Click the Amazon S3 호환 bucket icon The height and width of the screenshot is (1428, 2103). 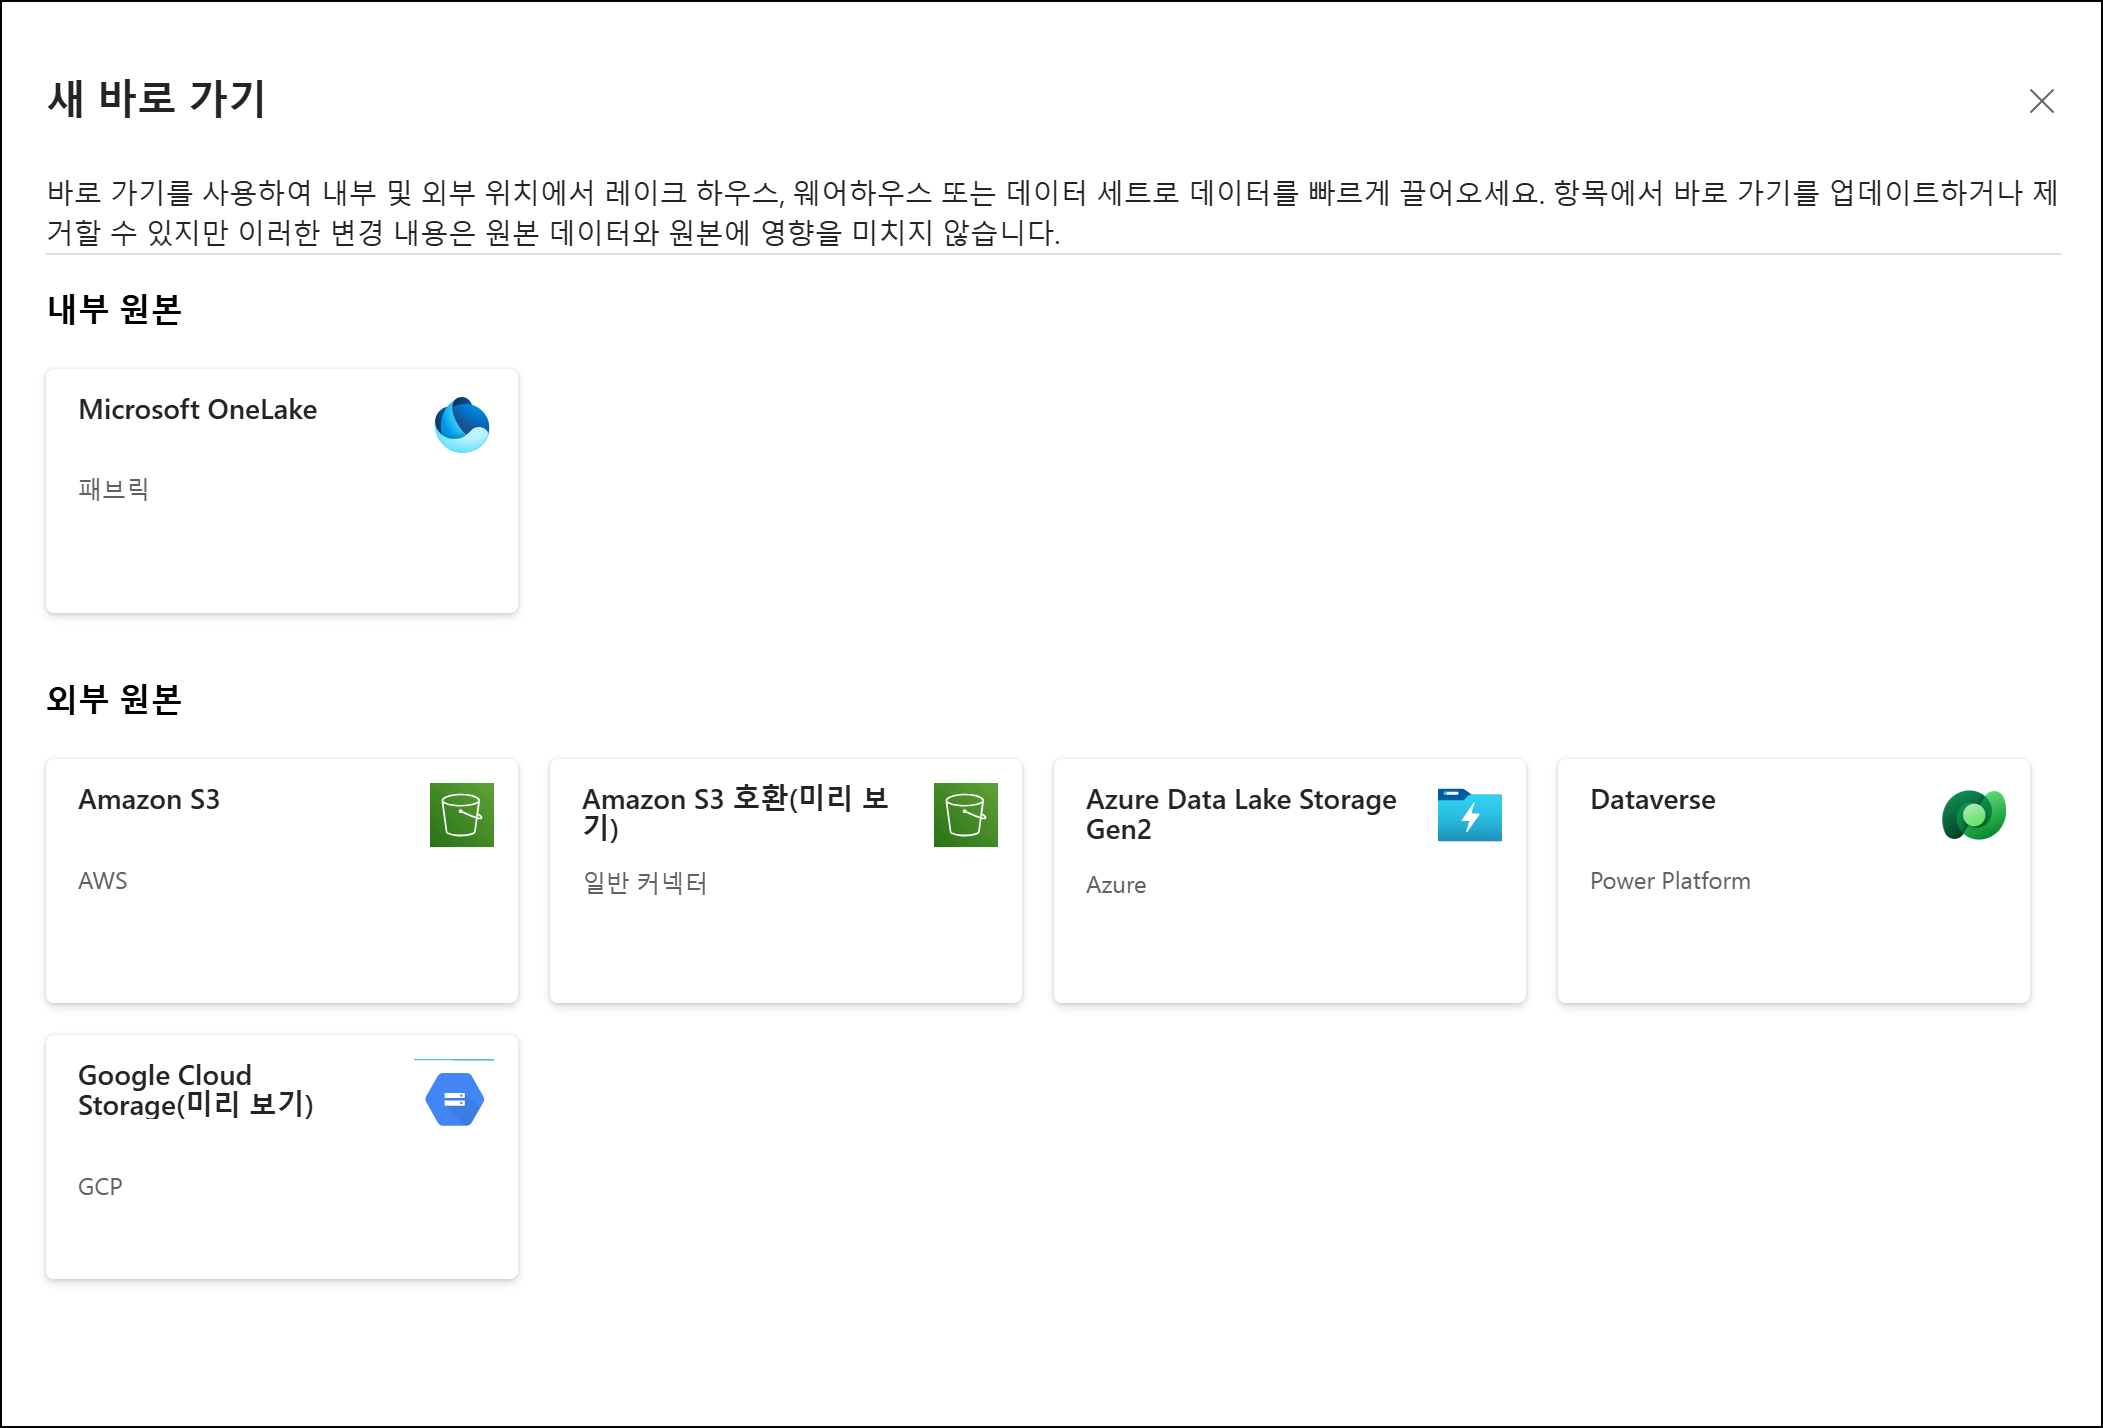coord(965,814)
